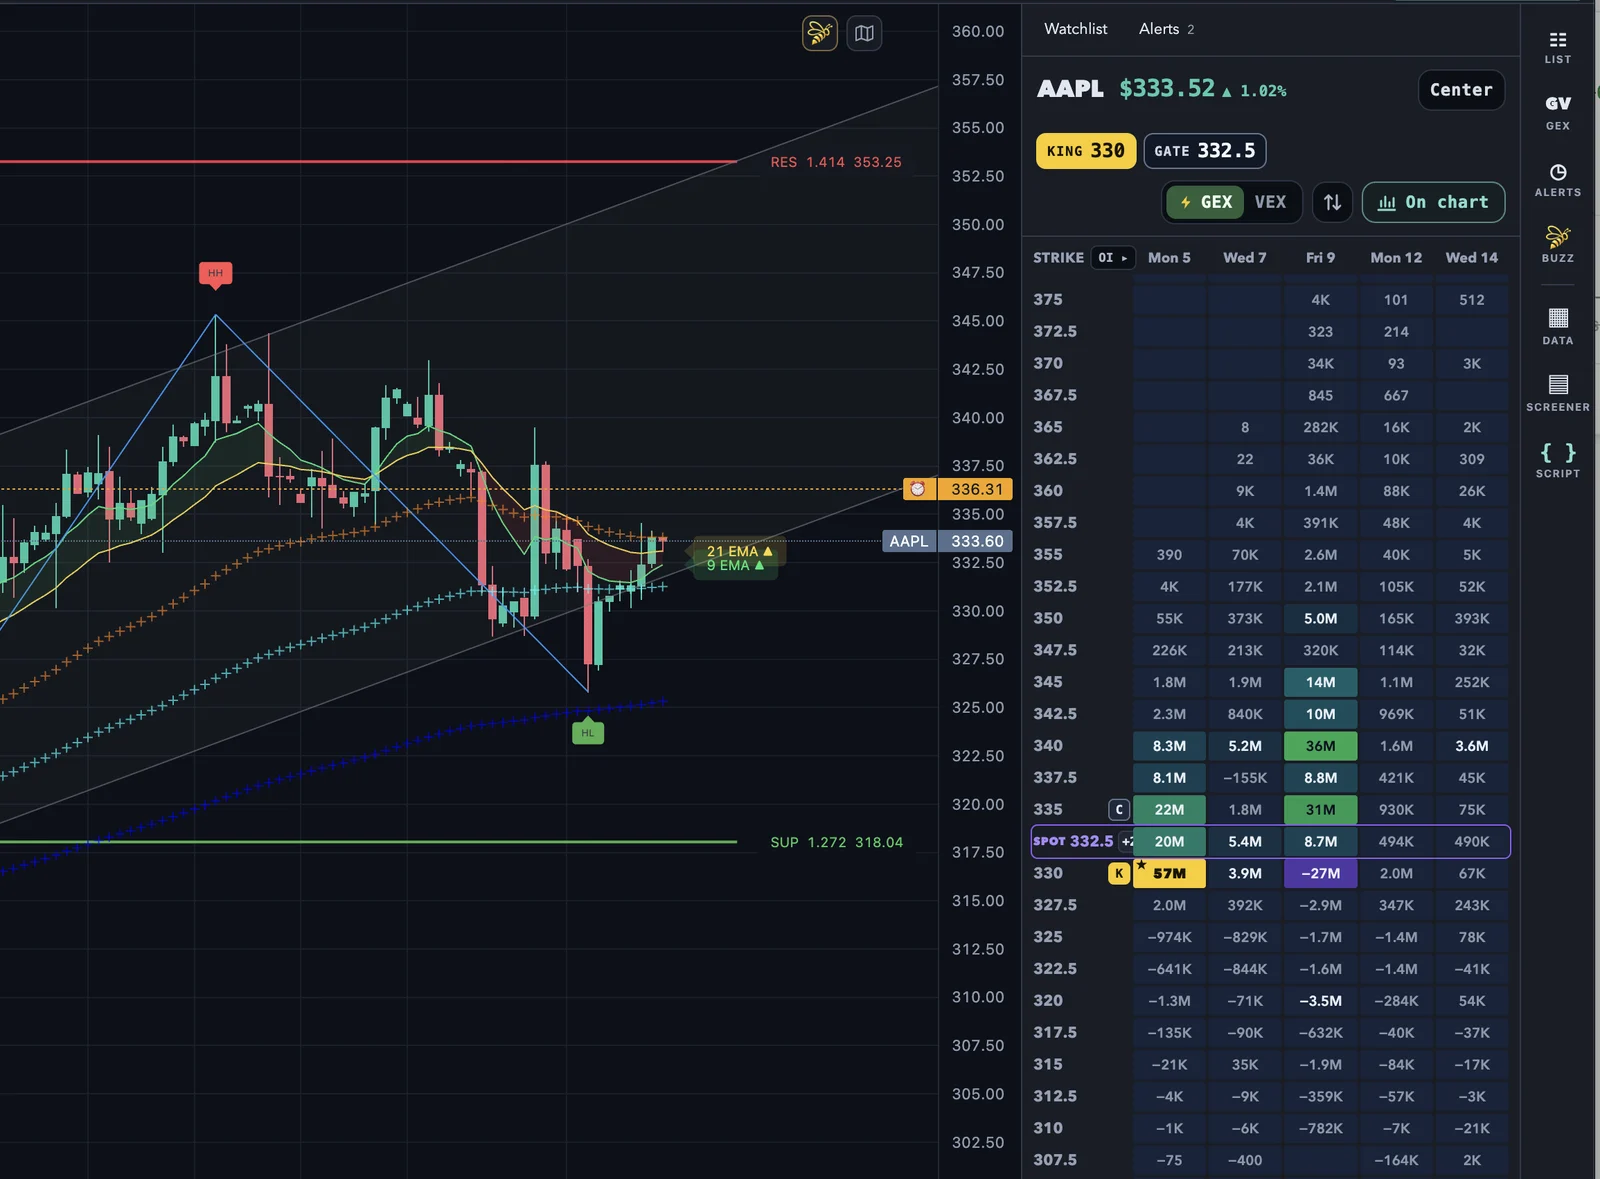
Task: Open the SCREENER sidebar panel
Action: pyautogui.click(x=1557, y=393)
